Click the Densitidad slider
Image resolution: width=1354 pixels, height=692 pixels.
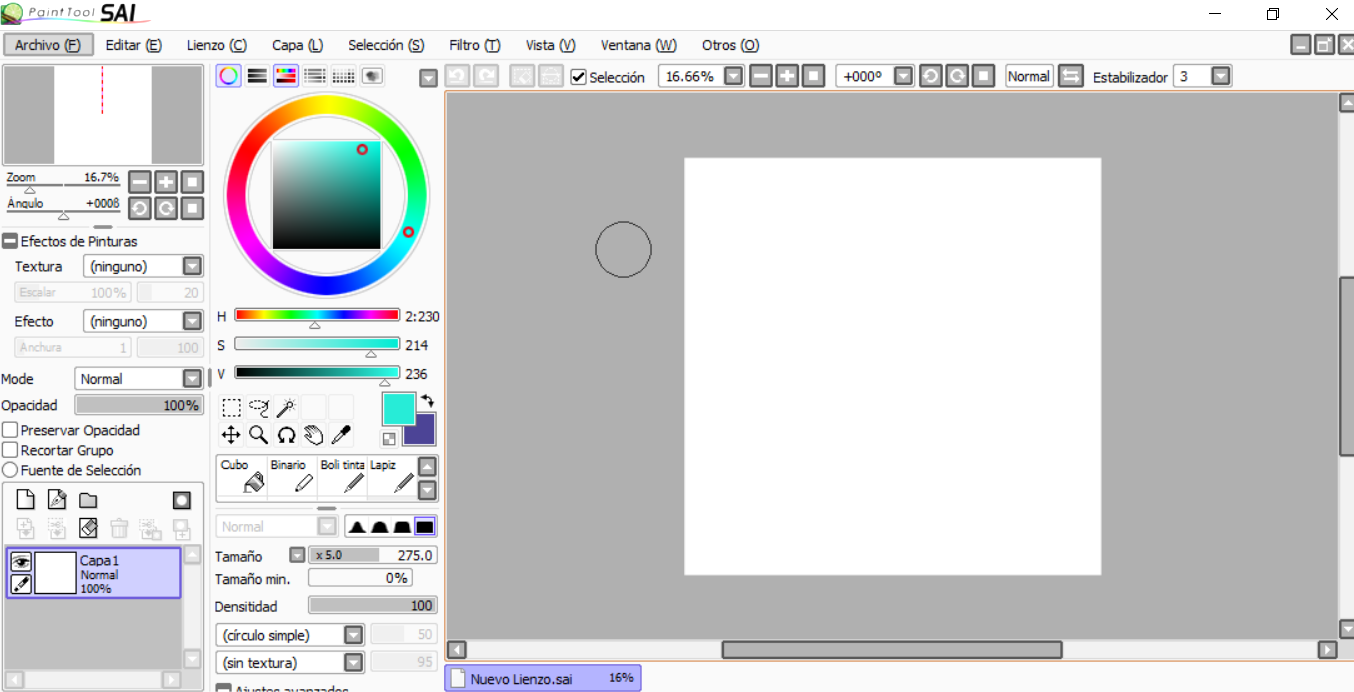coord(372,605)
